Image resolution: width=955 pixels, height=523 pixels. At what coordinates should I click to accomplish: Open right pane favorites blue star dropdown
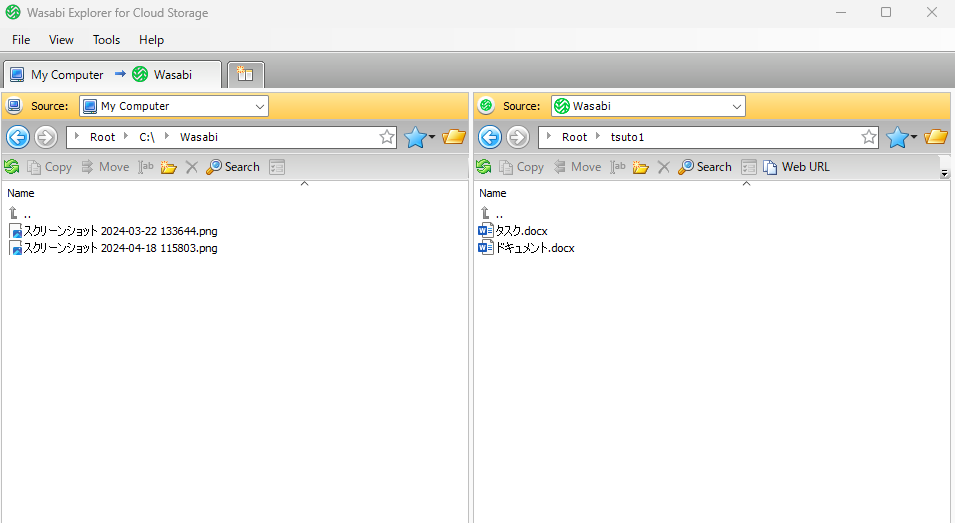(x=901, y=137)
